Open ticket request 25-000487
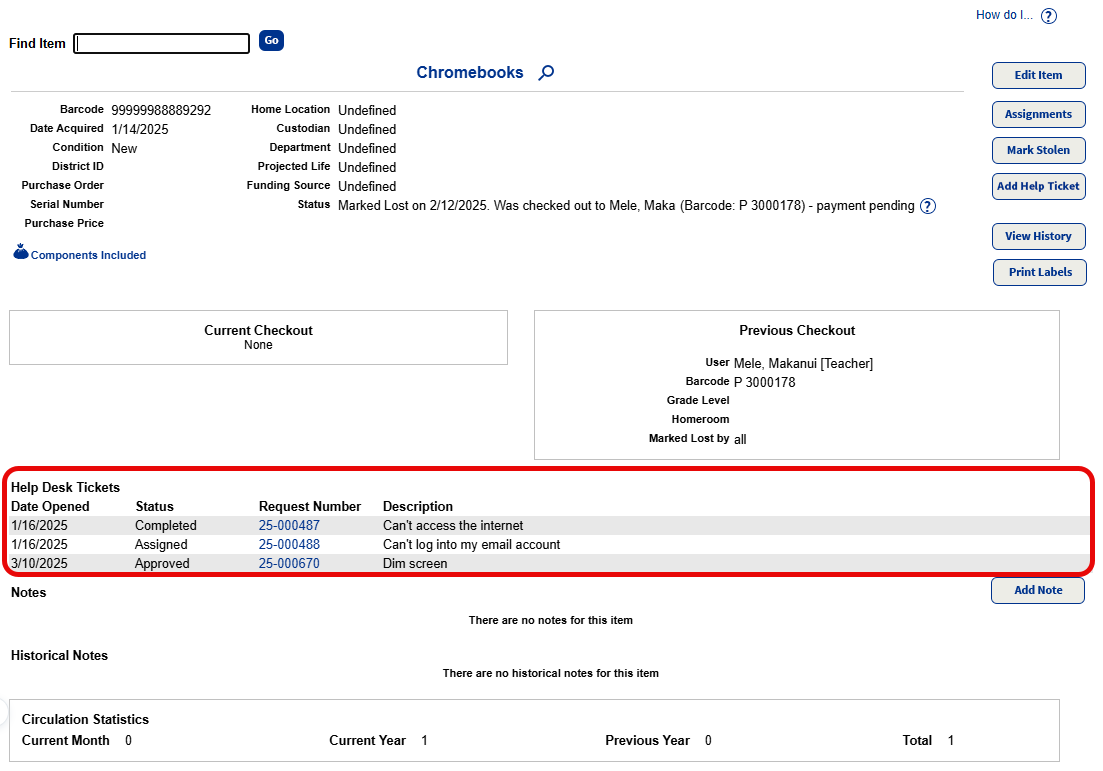 289,525
